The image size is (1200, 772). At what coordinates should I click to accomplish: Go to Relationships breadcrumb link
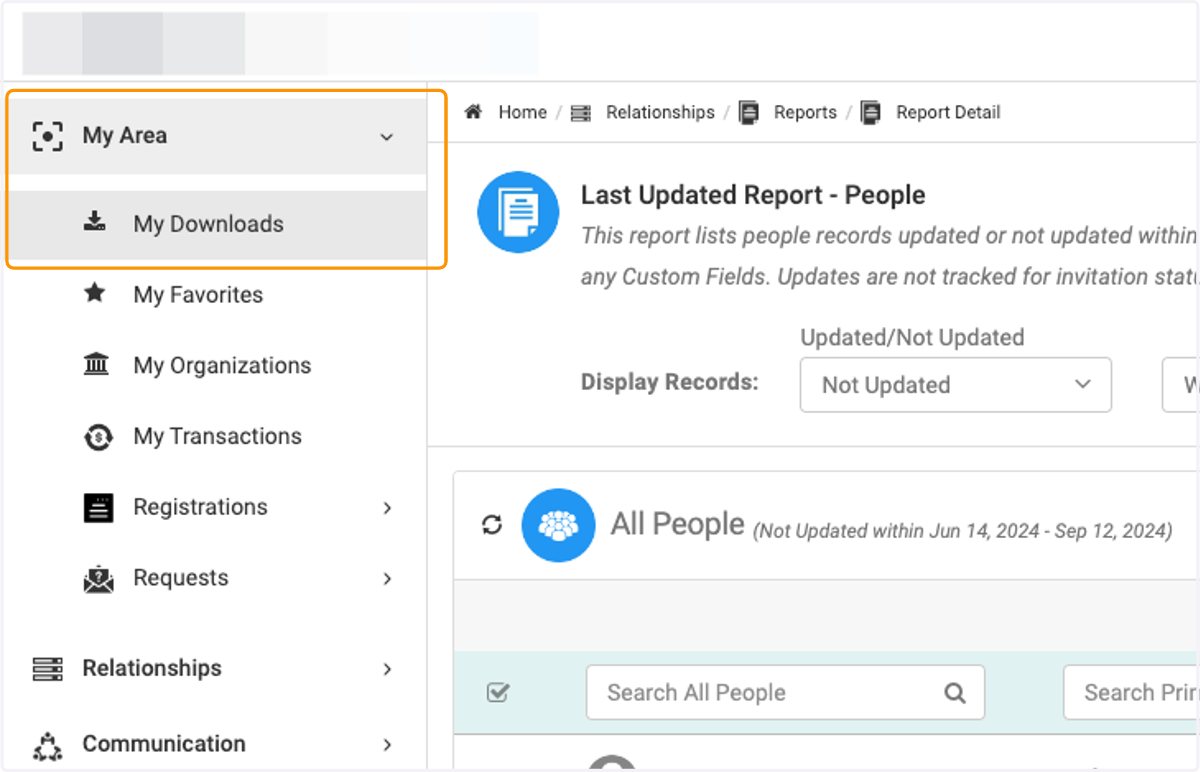(x=660, y=112)
